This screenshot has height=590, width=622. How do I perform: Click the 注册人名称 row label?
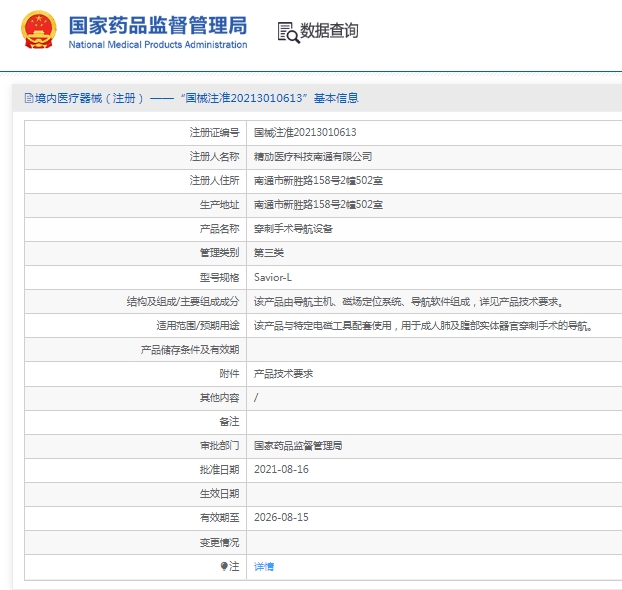tap(215, 157)
